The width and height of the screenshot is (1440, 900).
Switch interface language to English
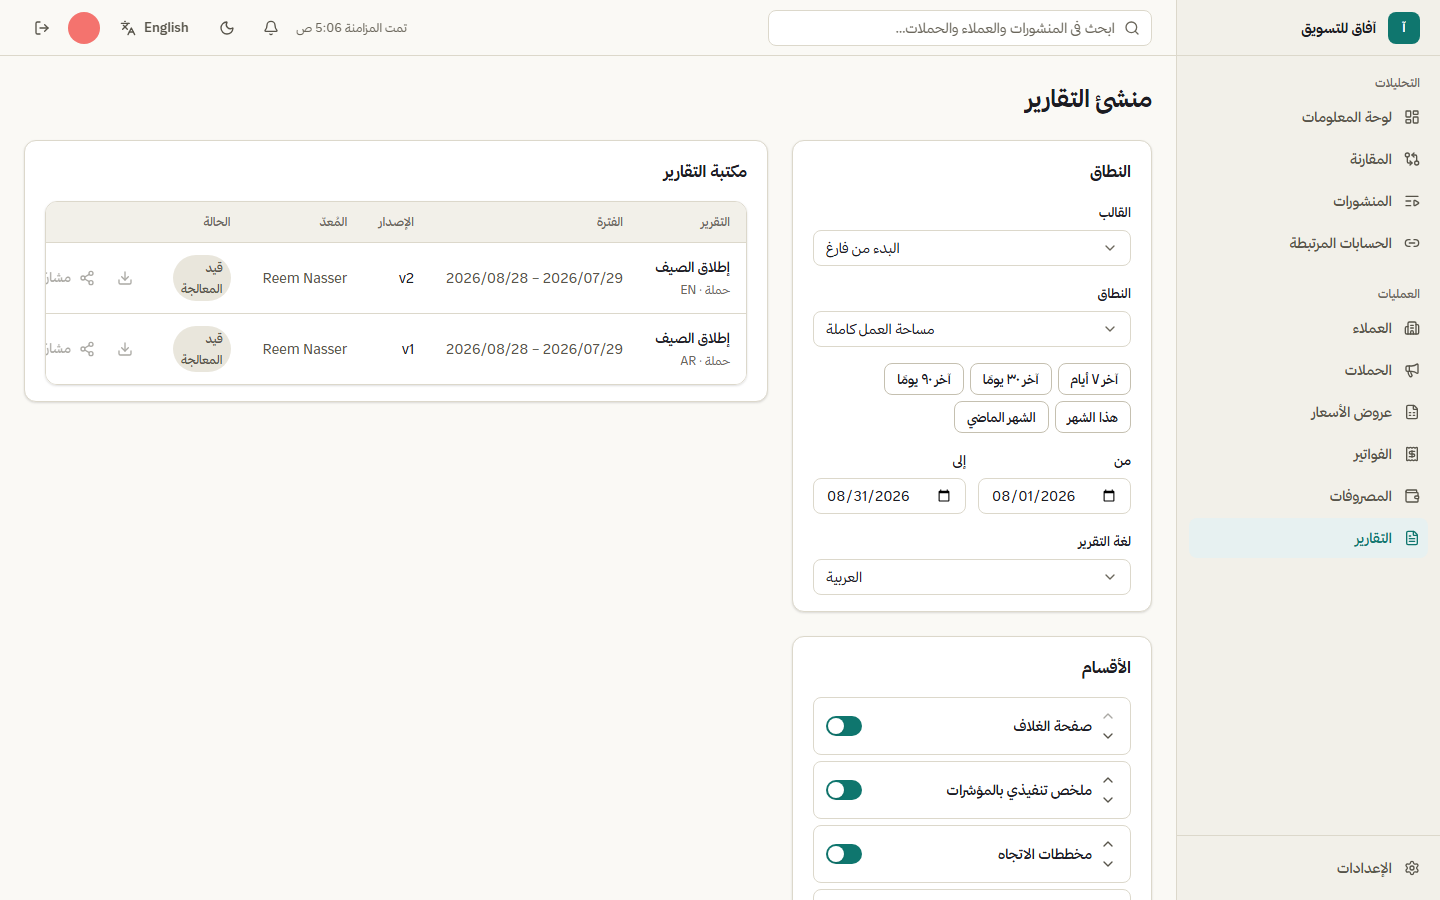click(155, 28)
